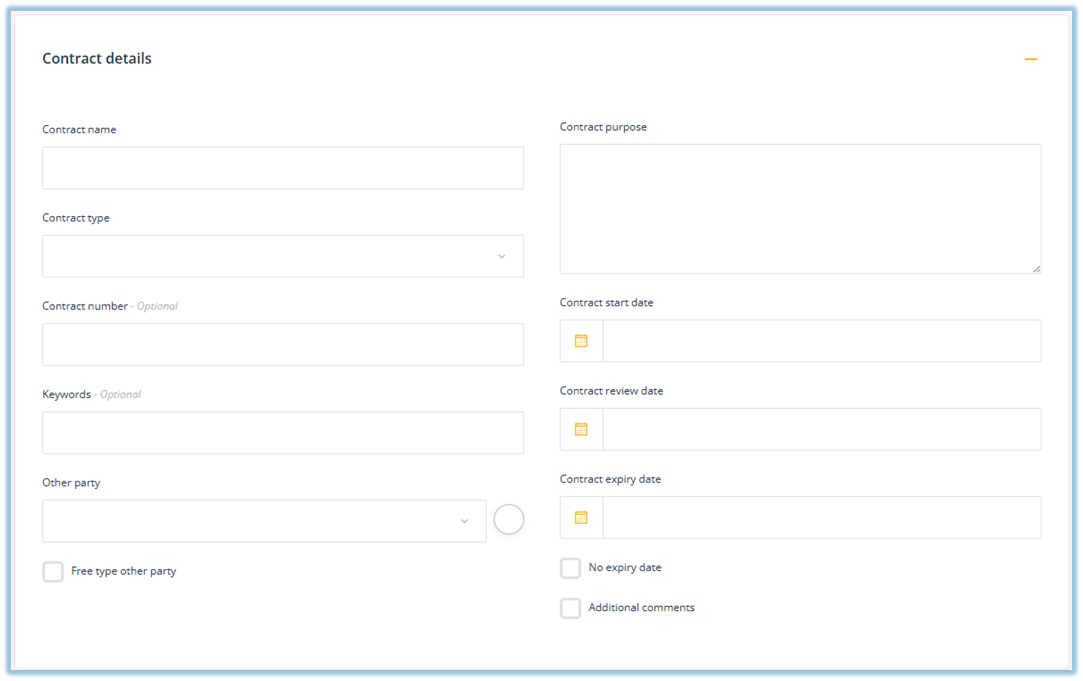1083x681 pixels.
Task: Click into the Contract name field
Action: coord(283,168)
